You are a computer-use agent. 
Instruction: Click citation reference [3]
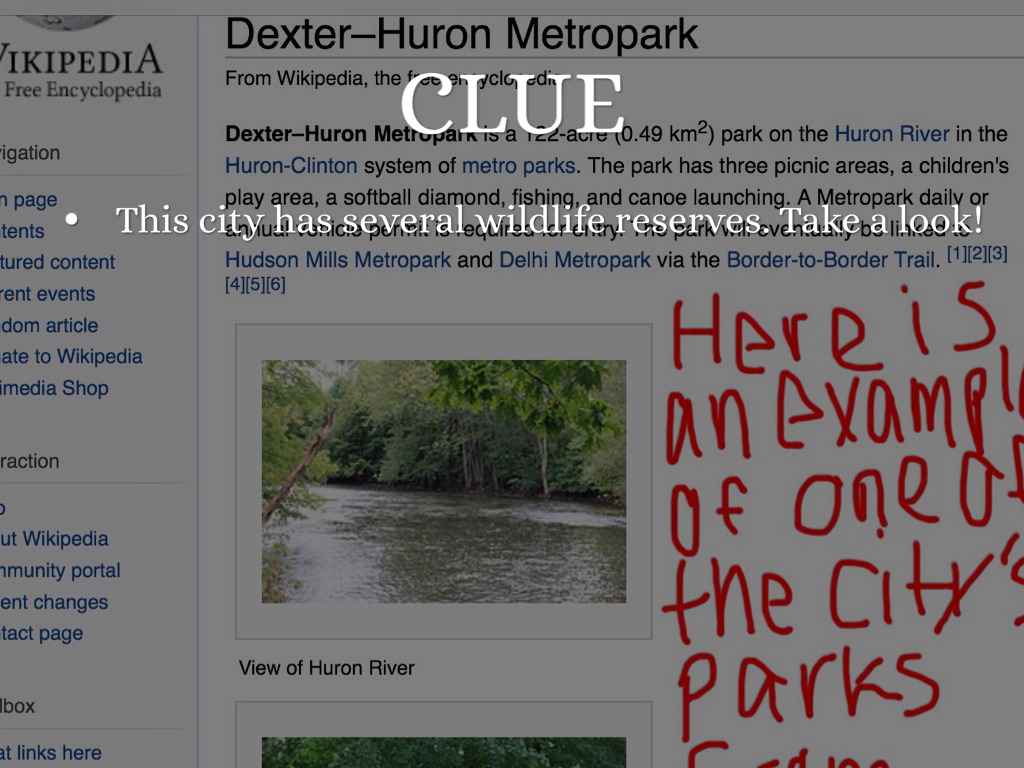point(997,253)
